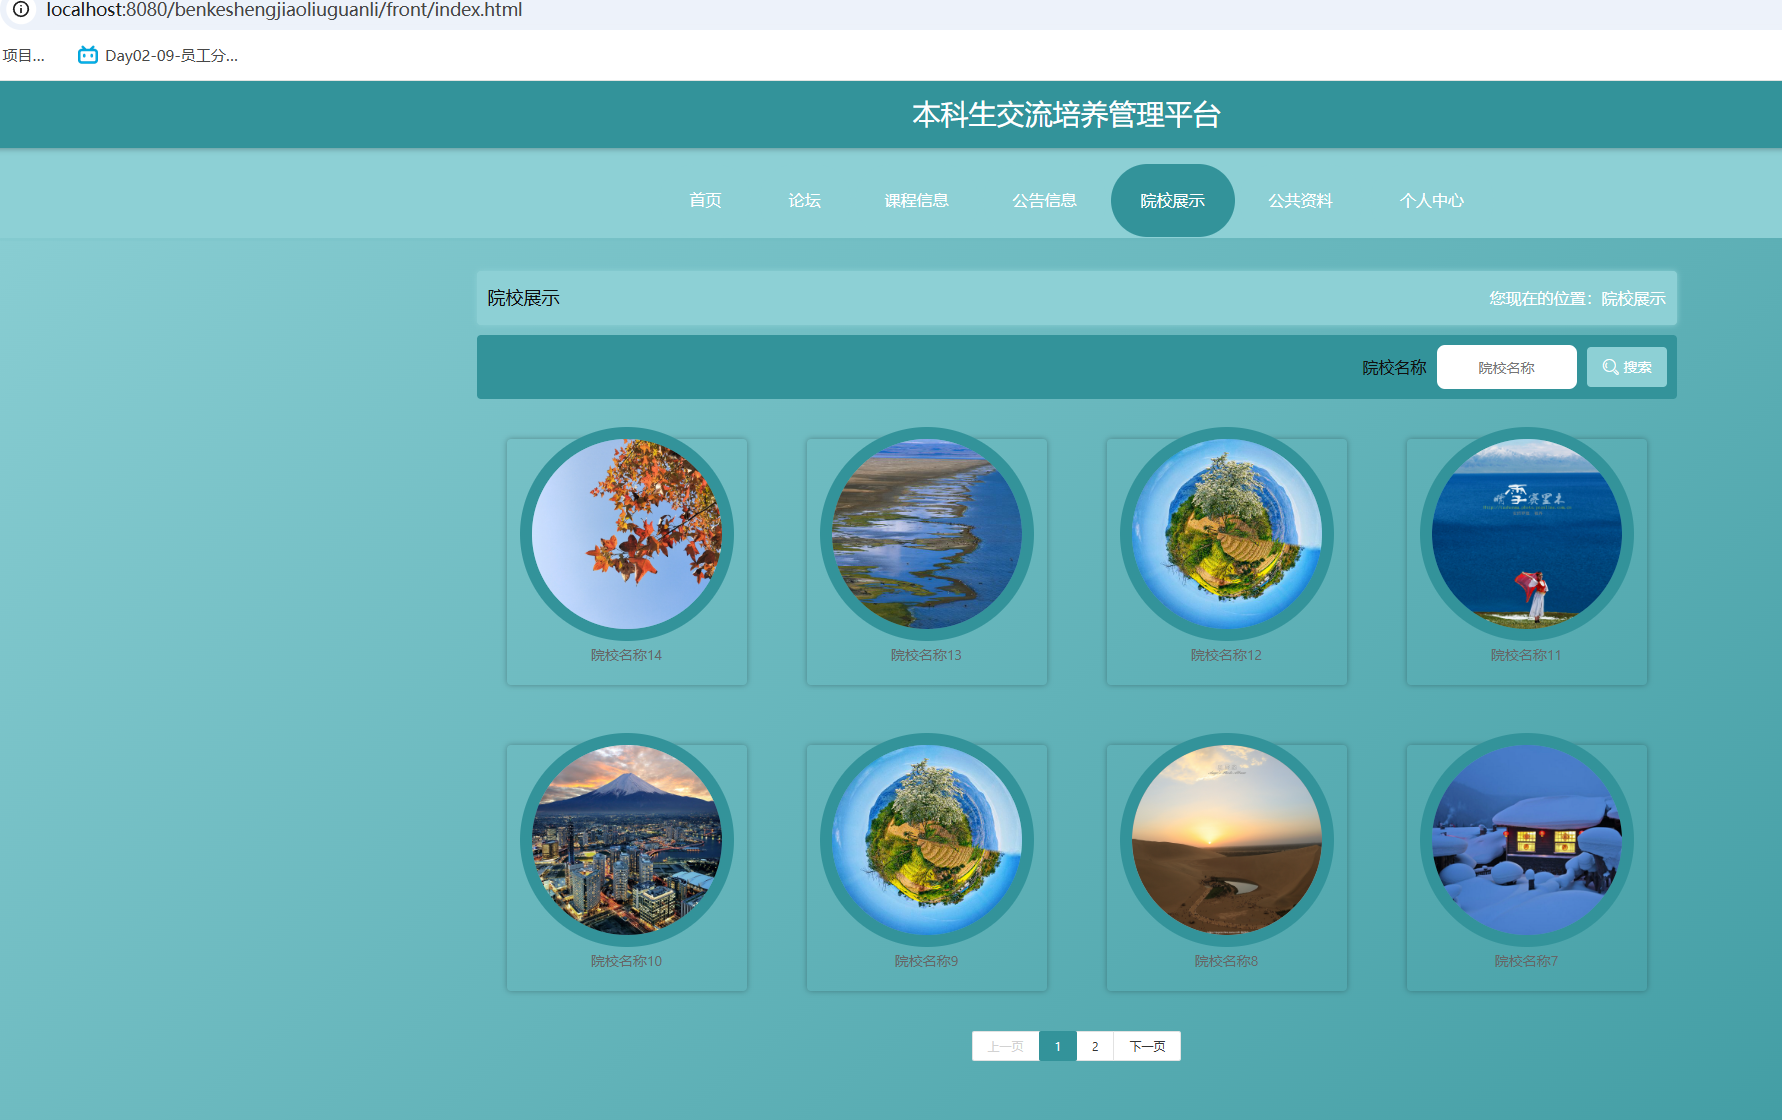Click the 您现在的位置：院校展示 breadcrumb
Image resolution: width=1782 pixels, height=1120 pixels.
[1577, 298]
